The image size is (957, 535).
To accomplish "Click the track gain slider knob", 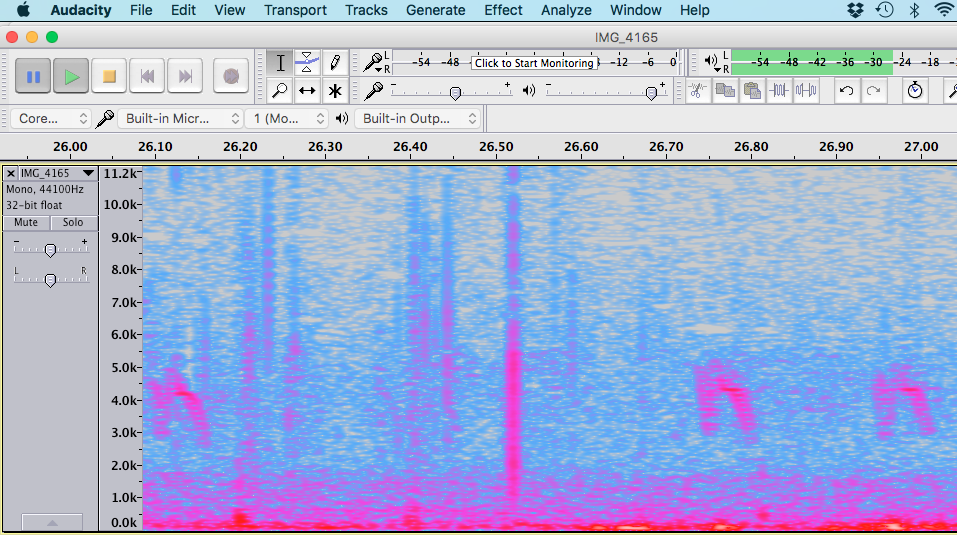I will (50, 250).
